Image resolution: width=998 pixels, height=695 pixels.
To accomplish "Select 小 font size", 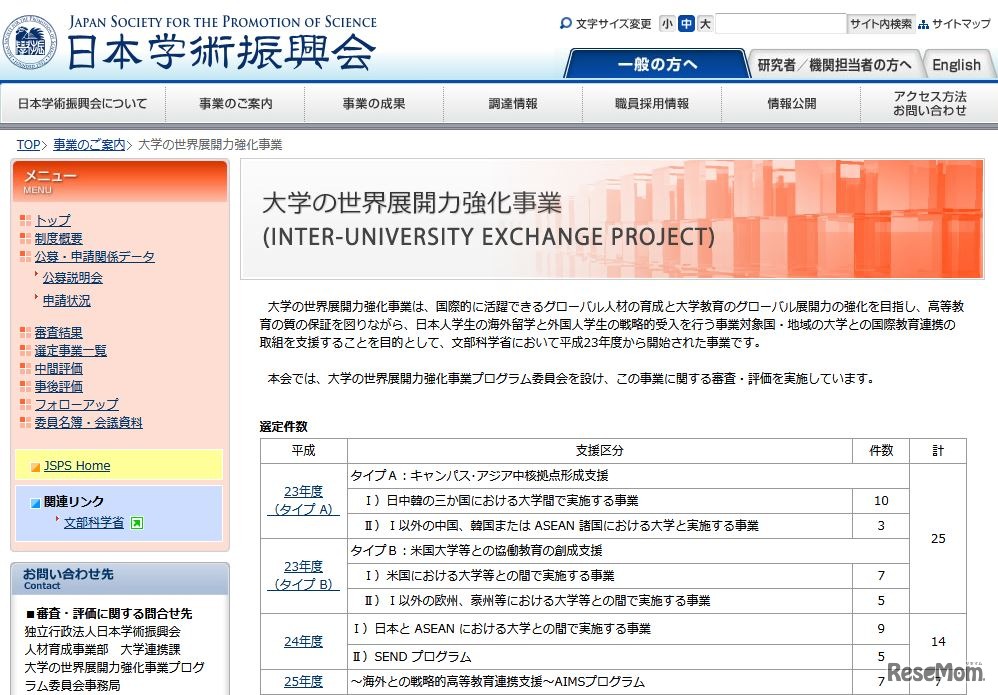I will pyautogui.click(x=667, y=21).
